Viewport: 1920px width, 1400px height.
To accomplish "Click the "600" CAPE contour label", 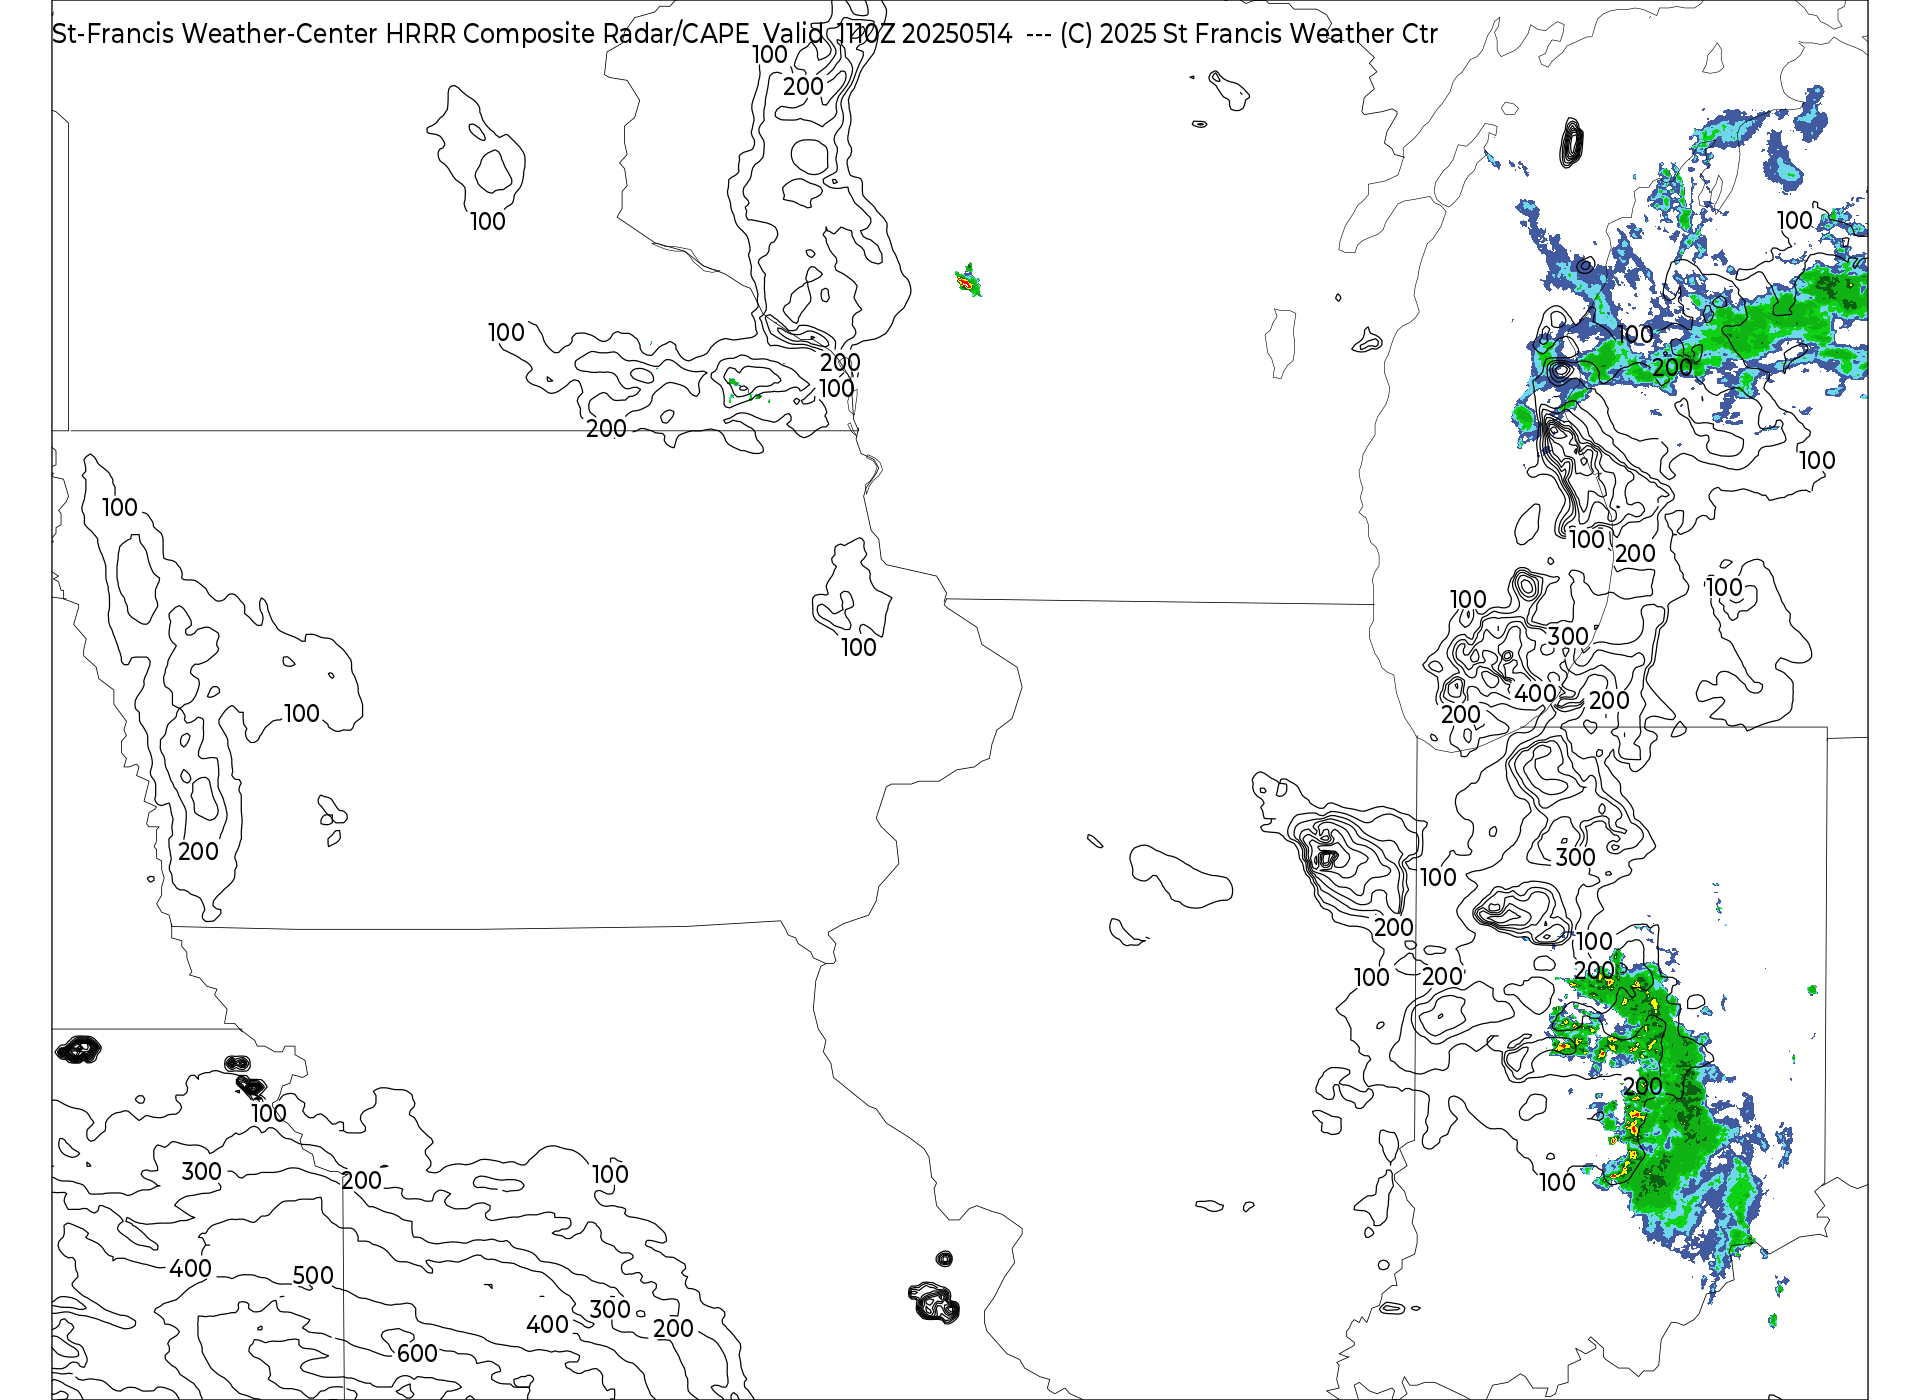I will click(417, 1354).
